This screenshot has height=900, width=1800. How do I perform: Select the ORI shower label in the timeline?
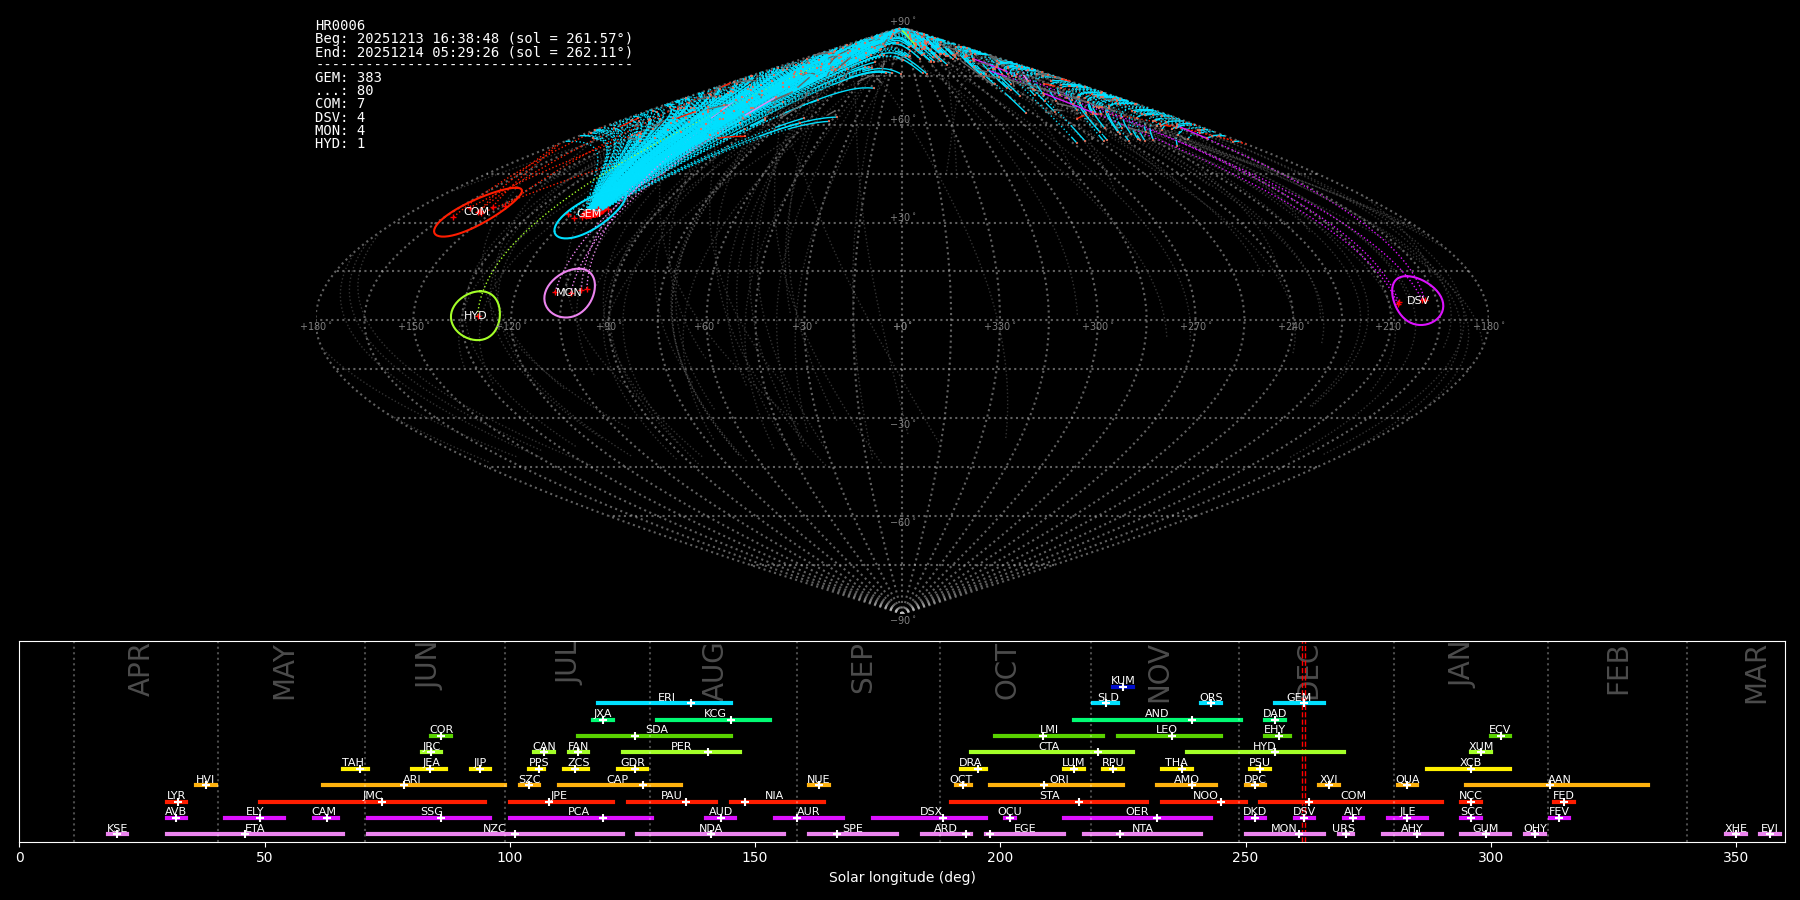(x=1059, y=780)
